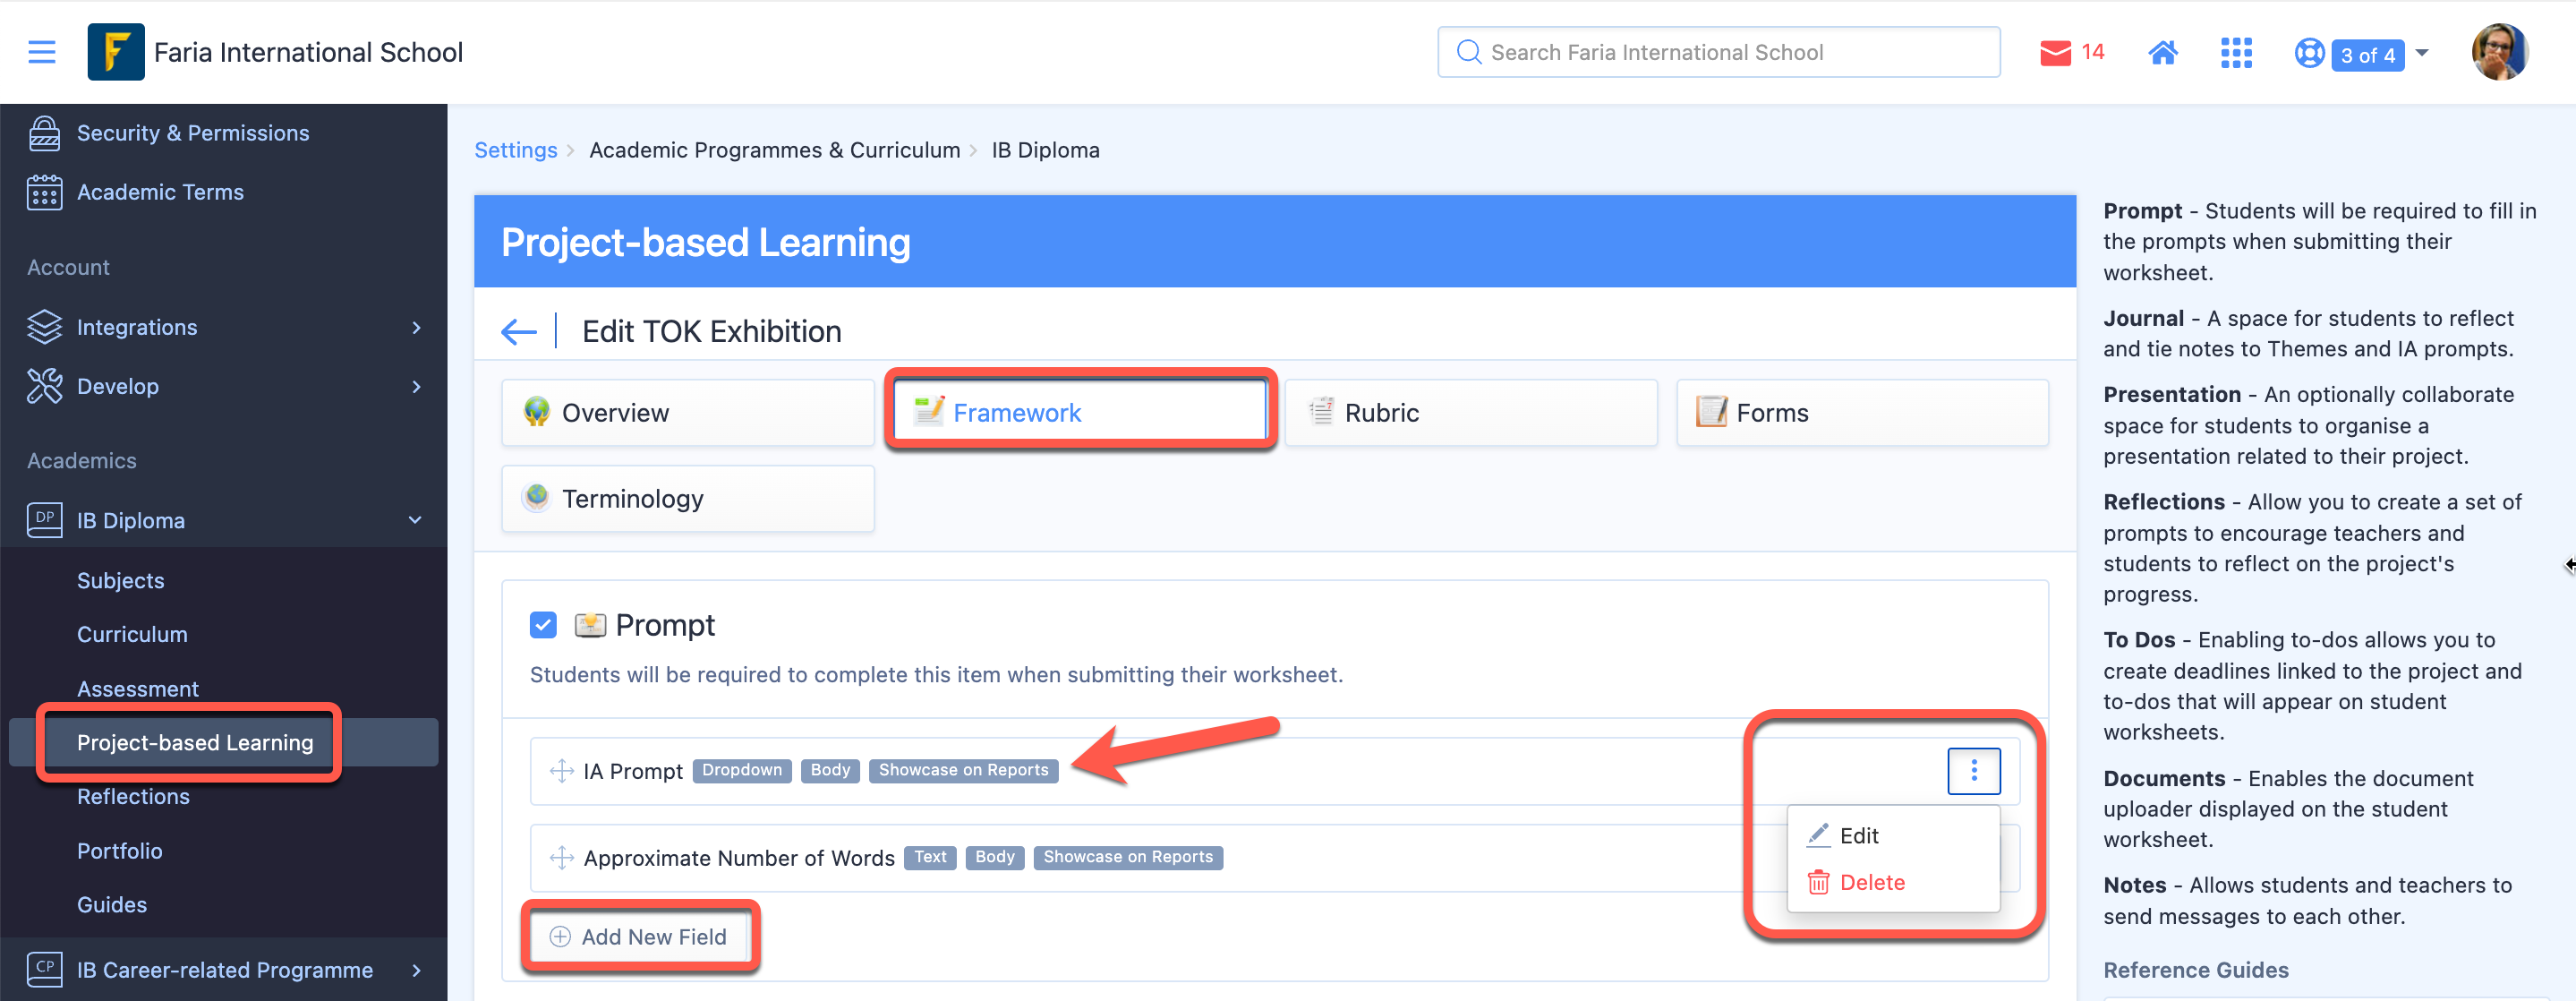
Task: Click the Academic Terms calendar icon
Action: [x=44, y=192]
